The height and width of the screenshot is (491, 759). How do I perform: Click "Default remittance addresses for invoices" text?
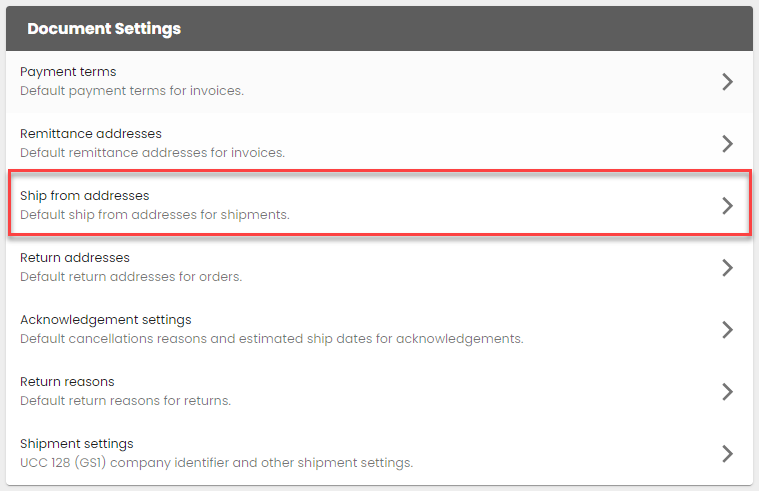(153, 153)
